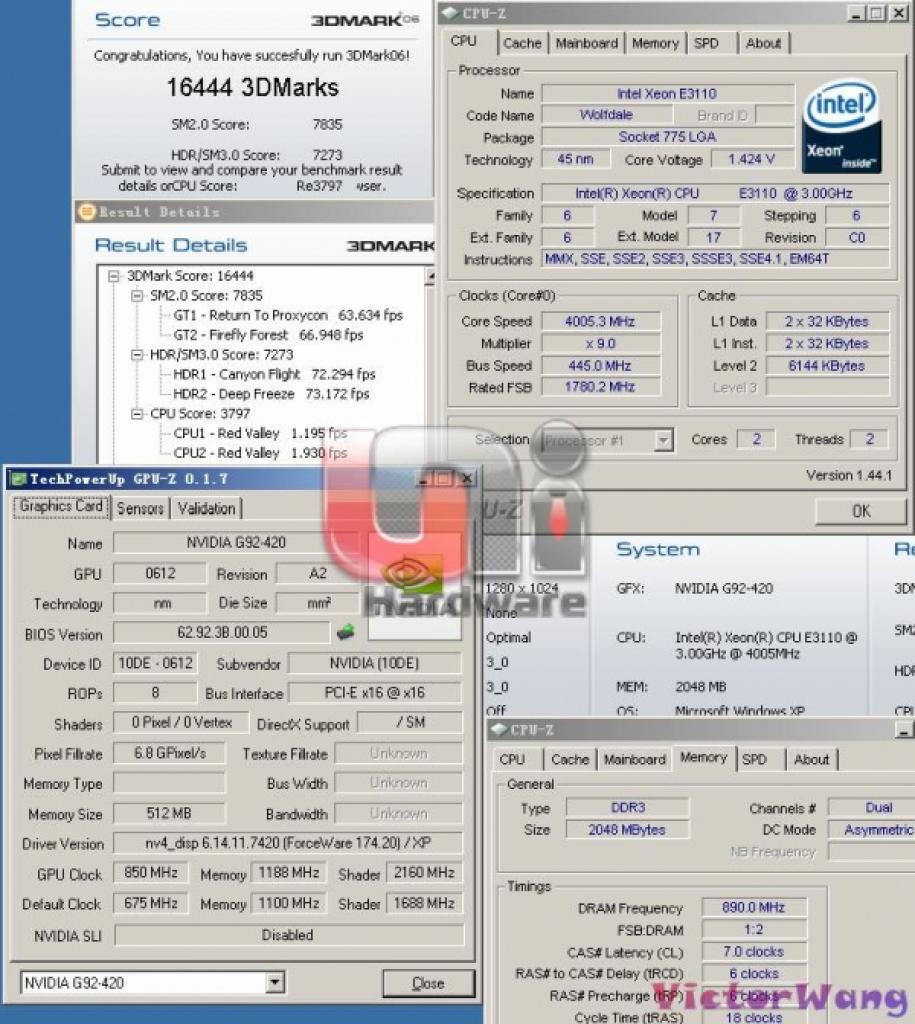Viewport: 915px width, 1024px height.
Task: Click the GPU Name field NVIDIA G92-420
Action: pyautogui.click(x=236, y=543)
